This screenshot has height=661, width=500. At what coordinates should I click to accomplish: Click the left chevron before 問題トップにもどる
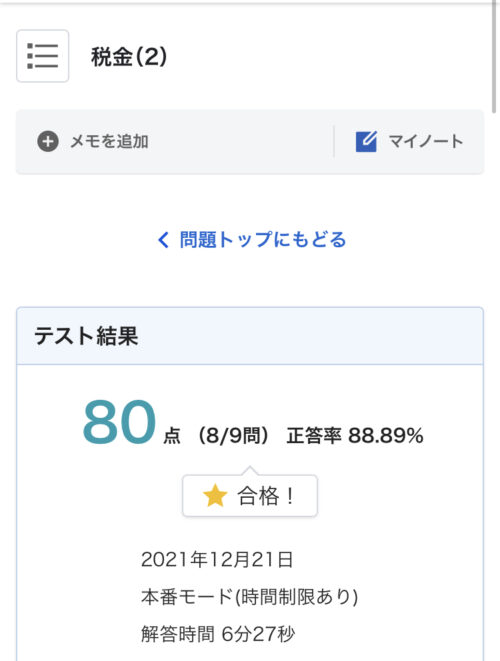tap(163, 240)
